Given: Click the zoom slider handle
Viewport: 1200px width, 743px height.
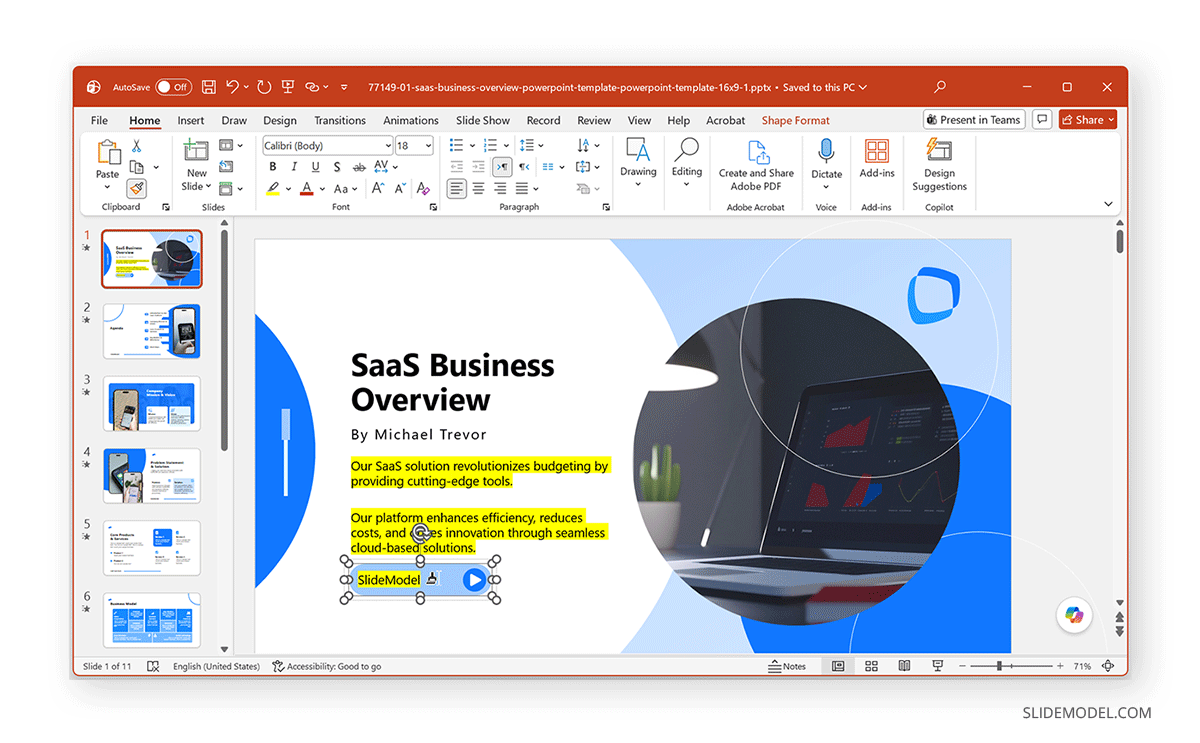Looking at the screenshot, I should tap(999, 666).
